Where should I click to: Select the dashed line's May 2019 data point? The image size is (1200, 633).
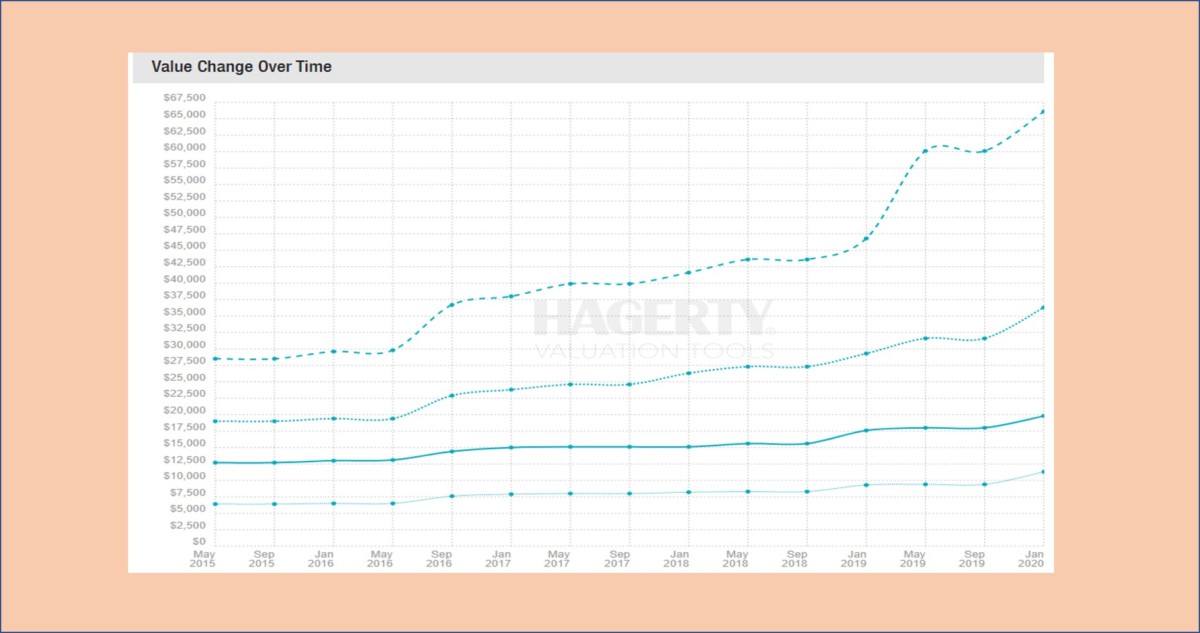pyautogui.click(x=925, y=150)
